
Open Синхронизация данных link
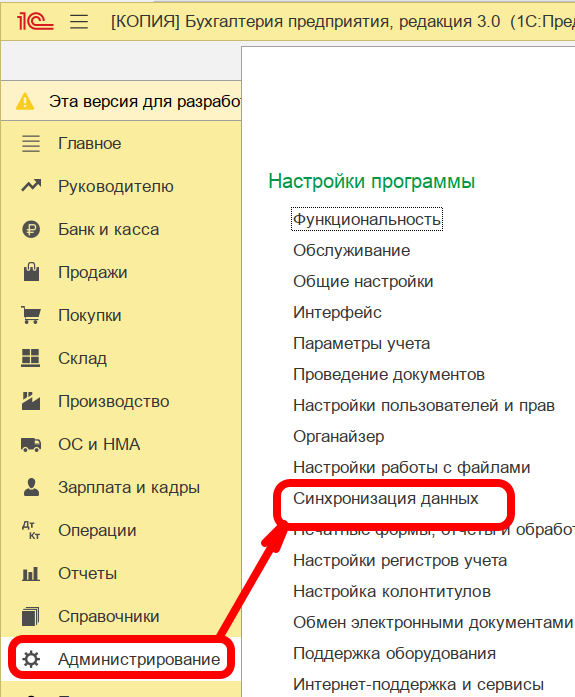point(386,499)
